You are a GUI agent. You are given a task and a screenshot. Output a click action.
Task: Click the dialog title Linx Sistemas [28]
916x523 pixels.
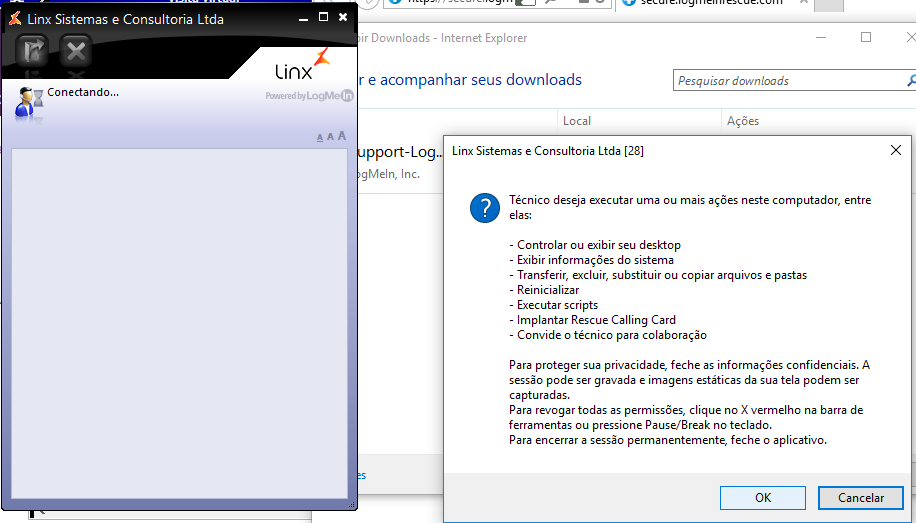click(x=548, y=151)
